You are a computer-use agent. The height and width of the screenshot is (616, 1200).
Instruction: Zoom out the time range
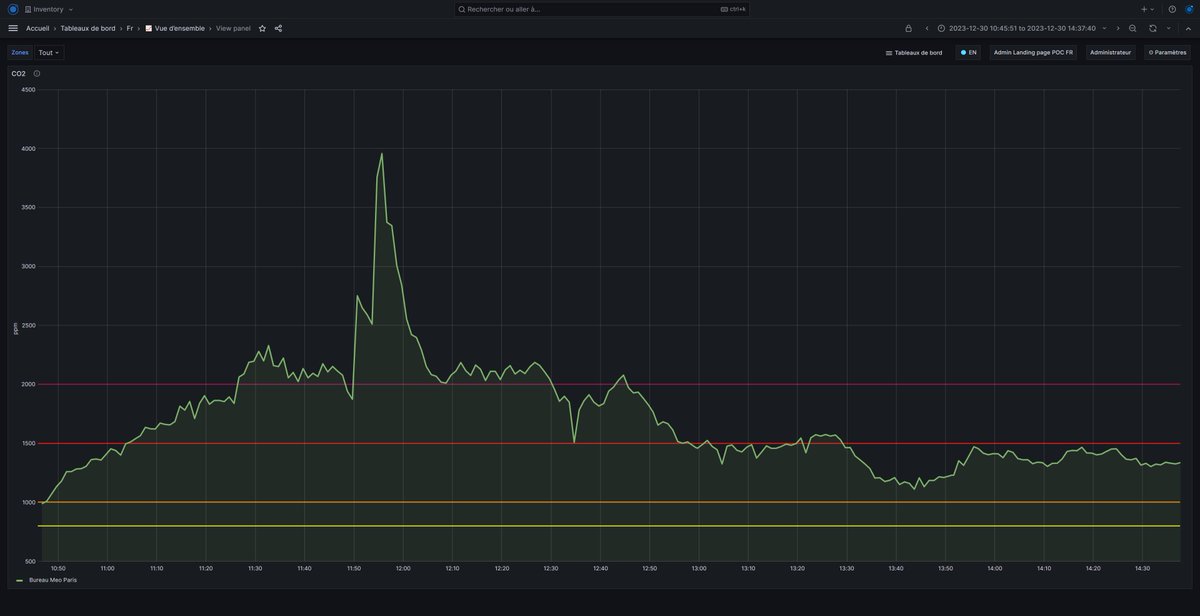pos(1133,28)
